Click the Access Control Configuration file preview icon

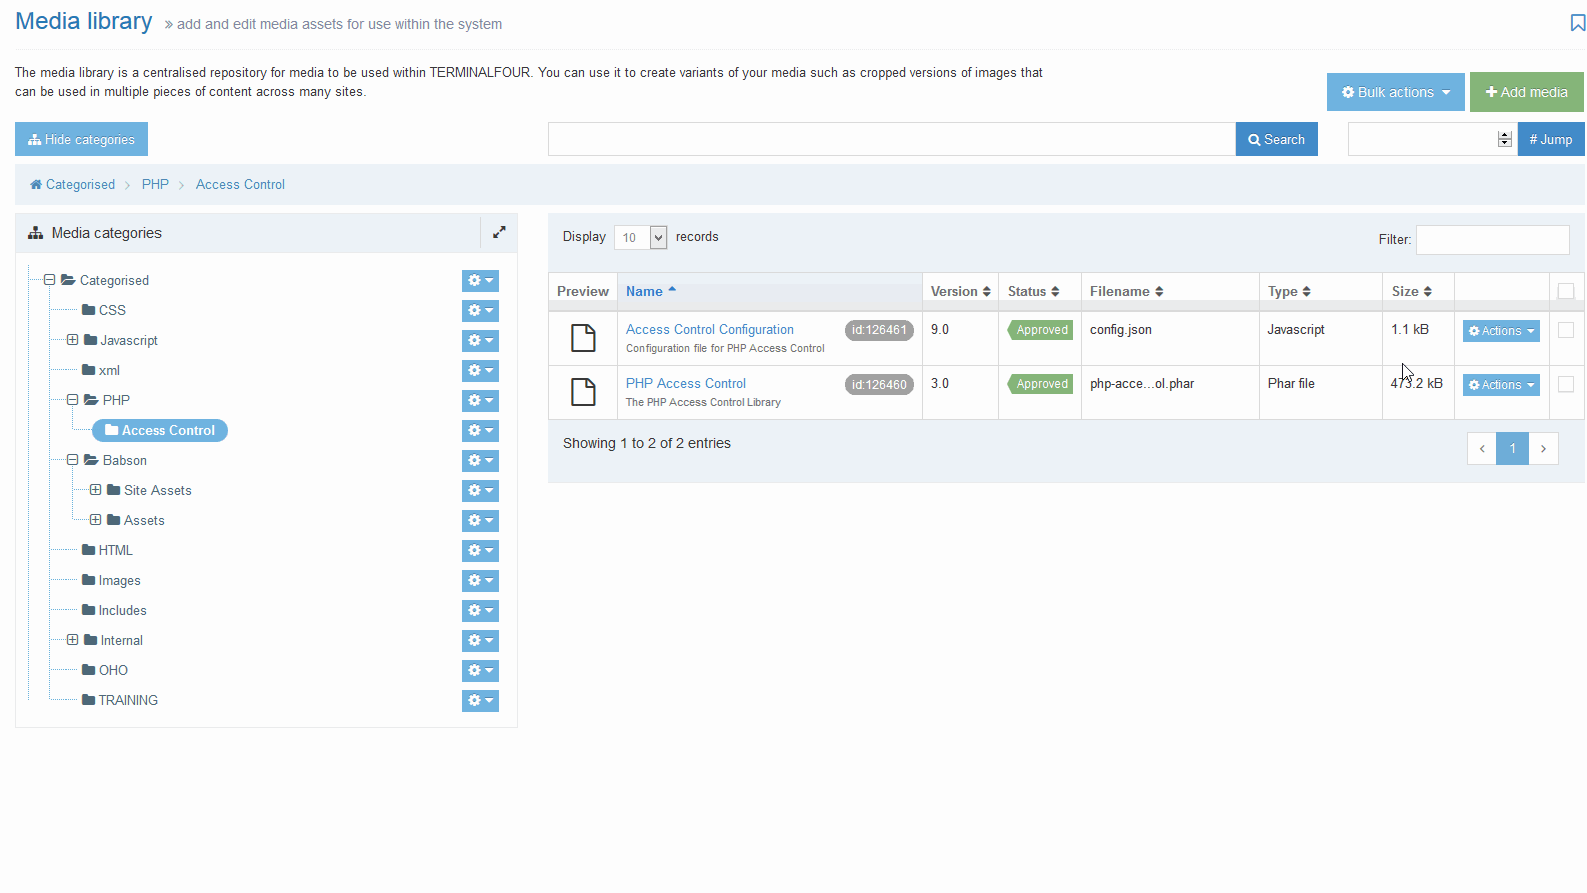point(583,338)
